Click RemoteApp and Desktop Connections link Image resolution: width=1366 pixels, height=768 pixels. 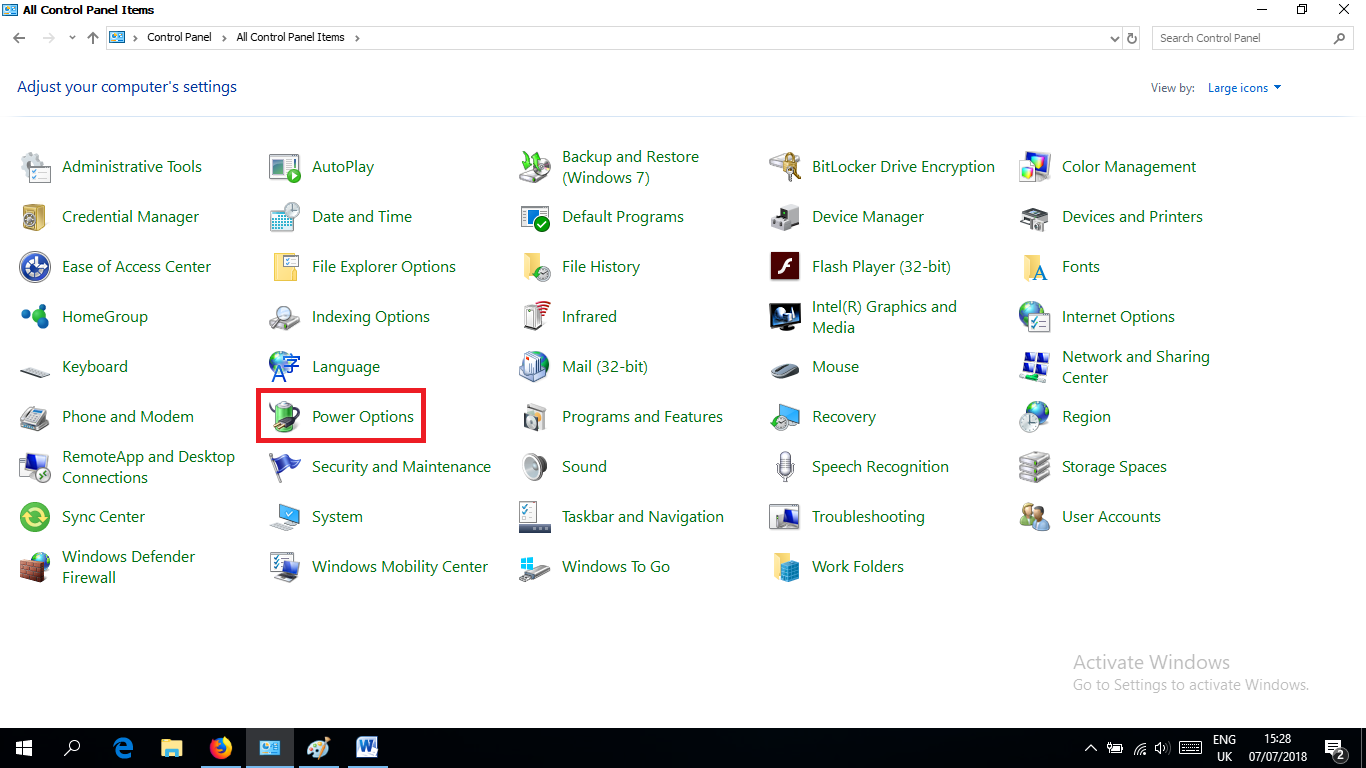click(148, 467)
